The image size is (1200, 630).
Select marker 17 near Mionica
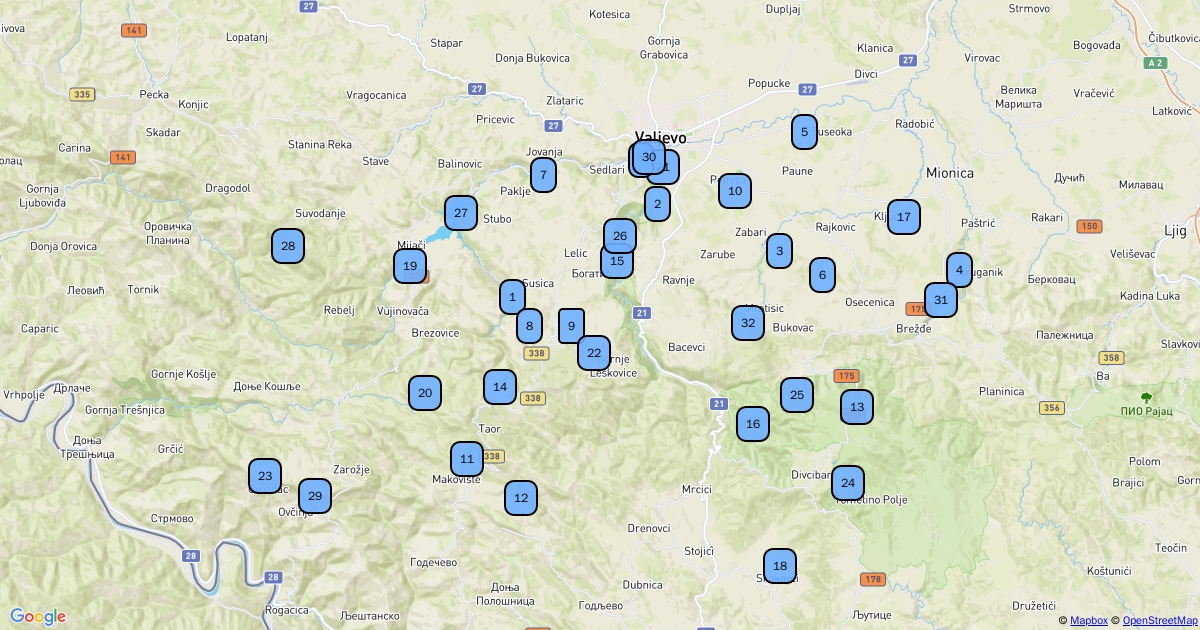coord(904,217)
